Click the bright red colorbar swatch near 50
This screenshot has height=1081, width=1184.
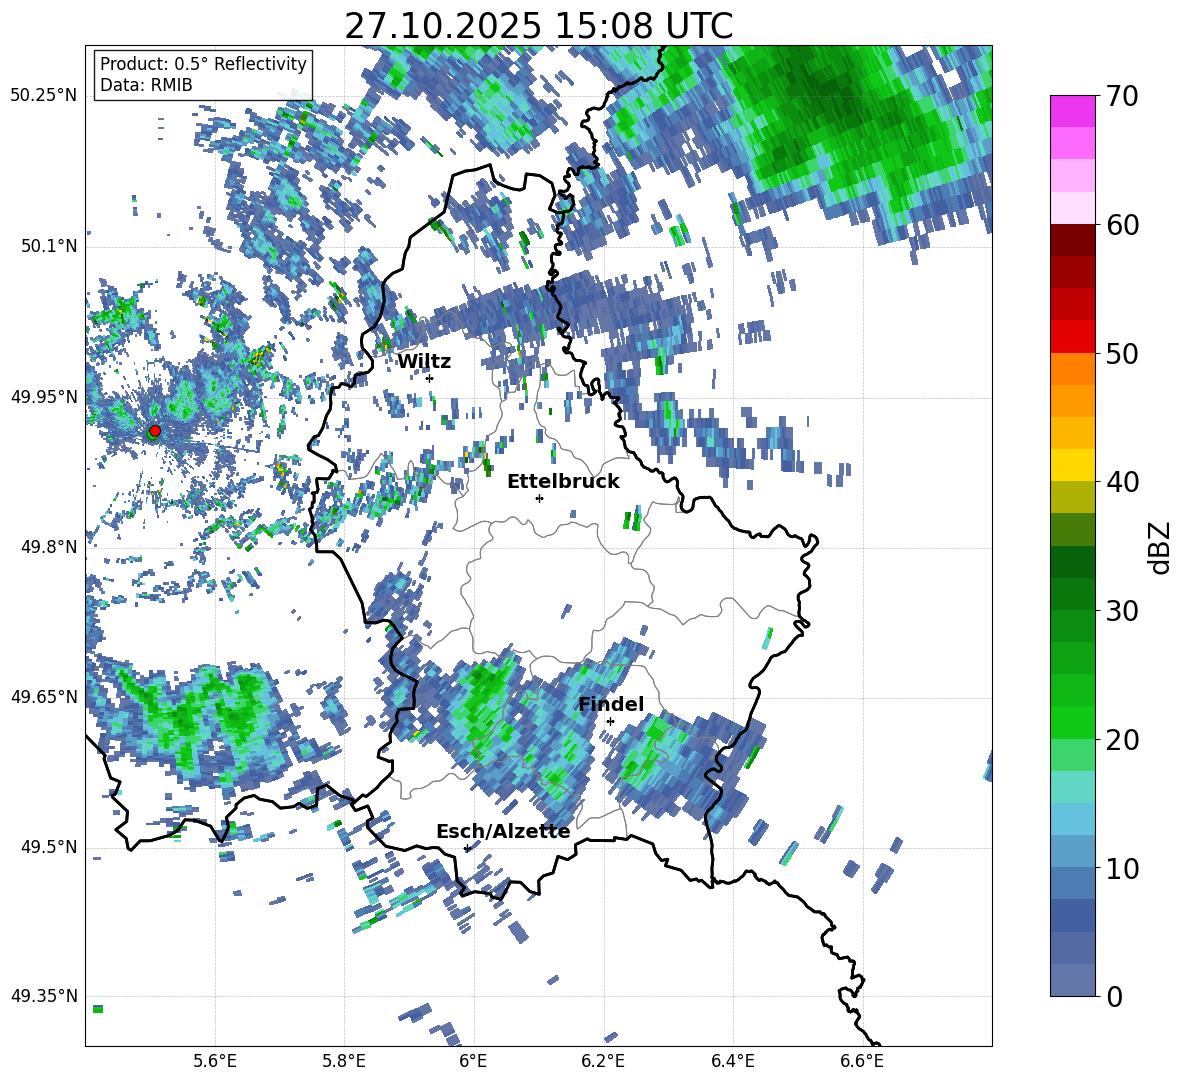click(1072, 336)
